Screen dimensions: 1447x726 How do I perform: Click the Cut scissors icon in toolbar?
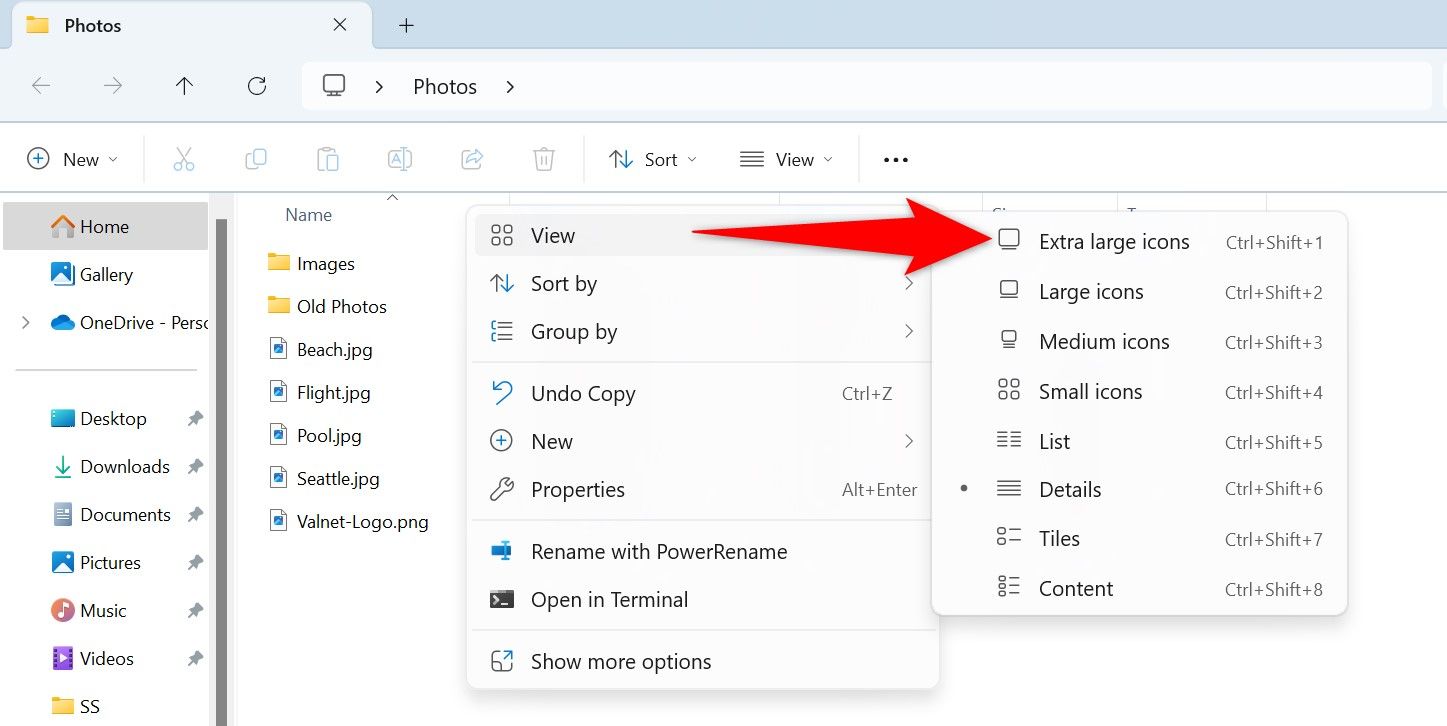coord(184,160)
